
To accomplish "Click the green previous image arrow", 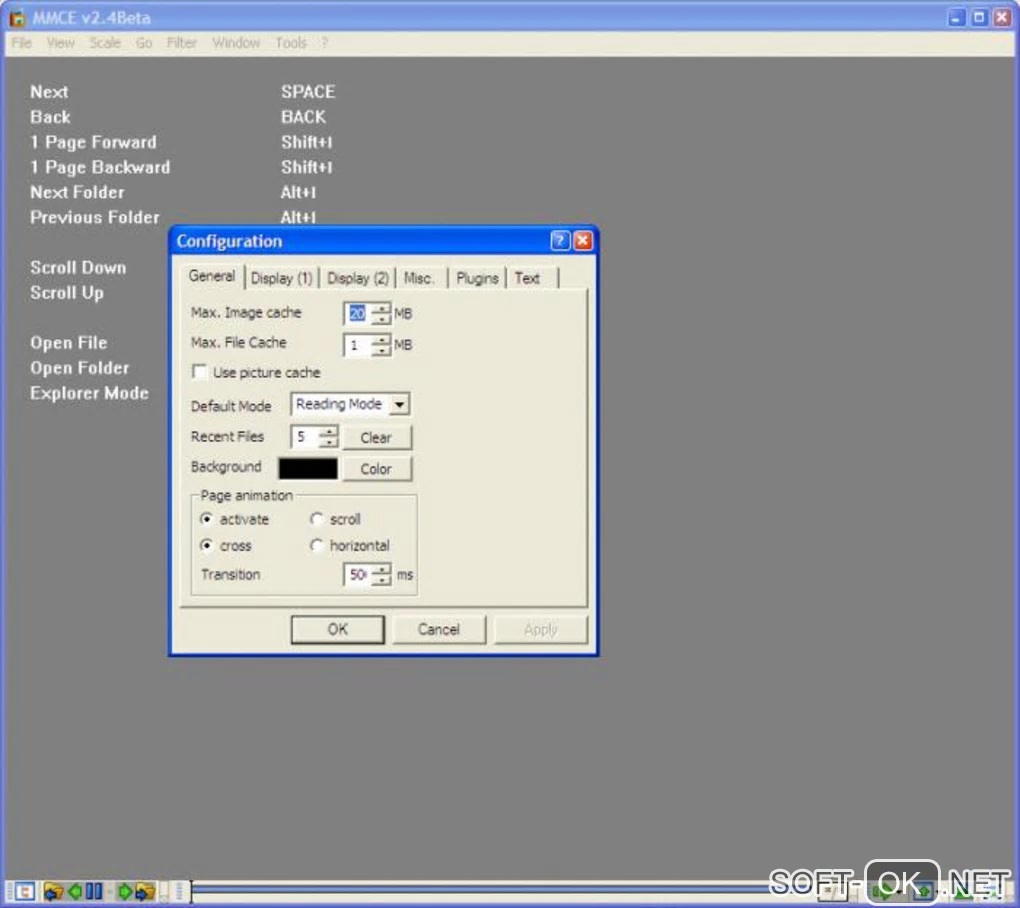I will [75, 890].
